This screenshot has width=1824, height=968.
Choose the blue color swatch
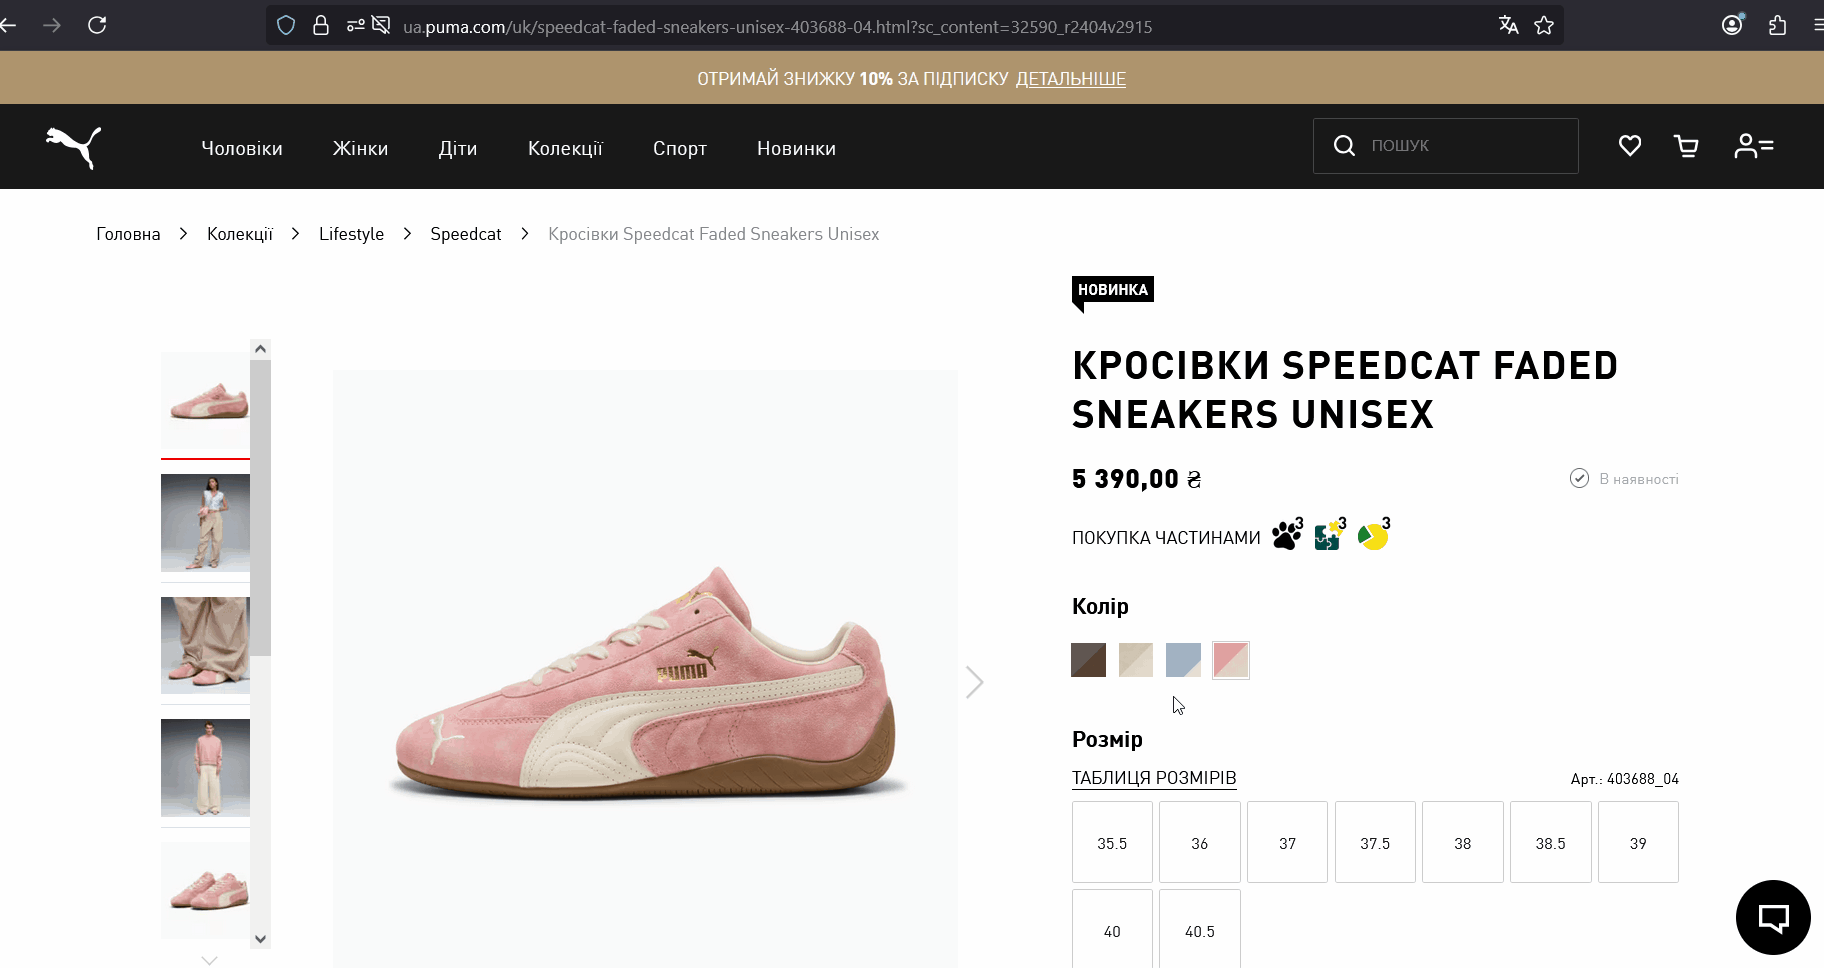pos(1182,659)
